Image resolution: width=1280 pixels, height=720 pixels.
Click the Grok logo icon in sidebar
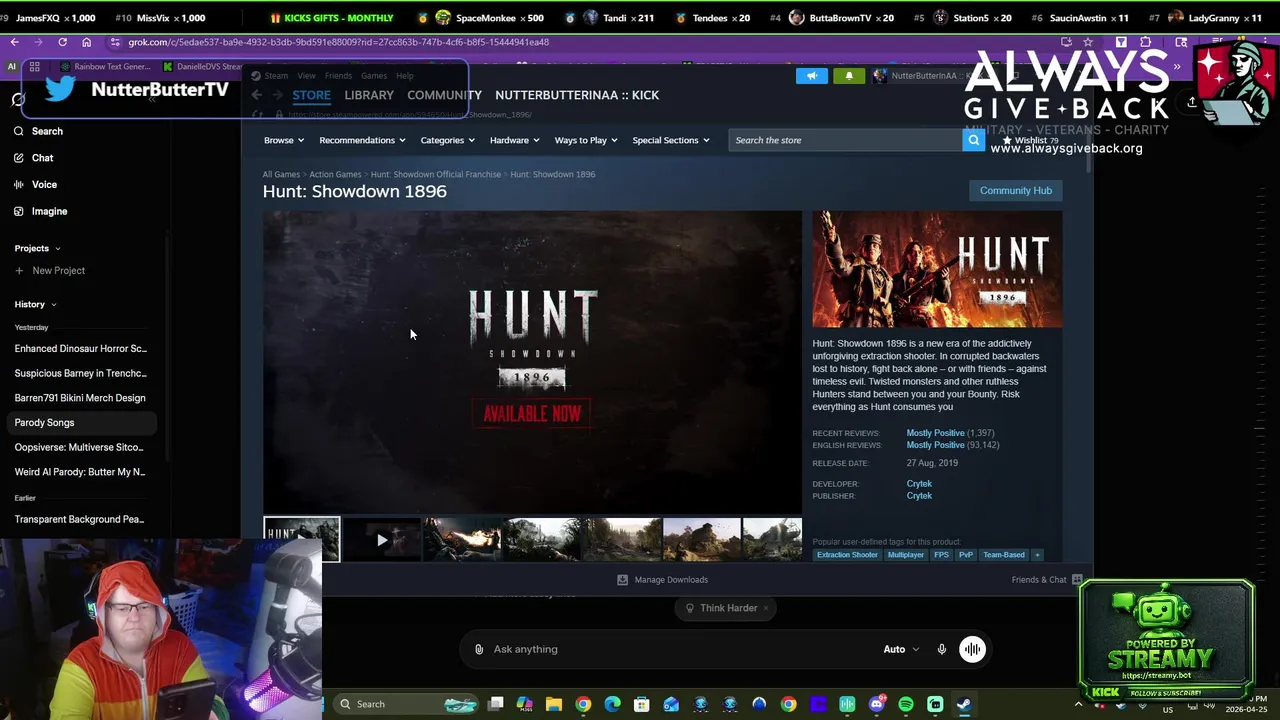click(x=18, y=99)
